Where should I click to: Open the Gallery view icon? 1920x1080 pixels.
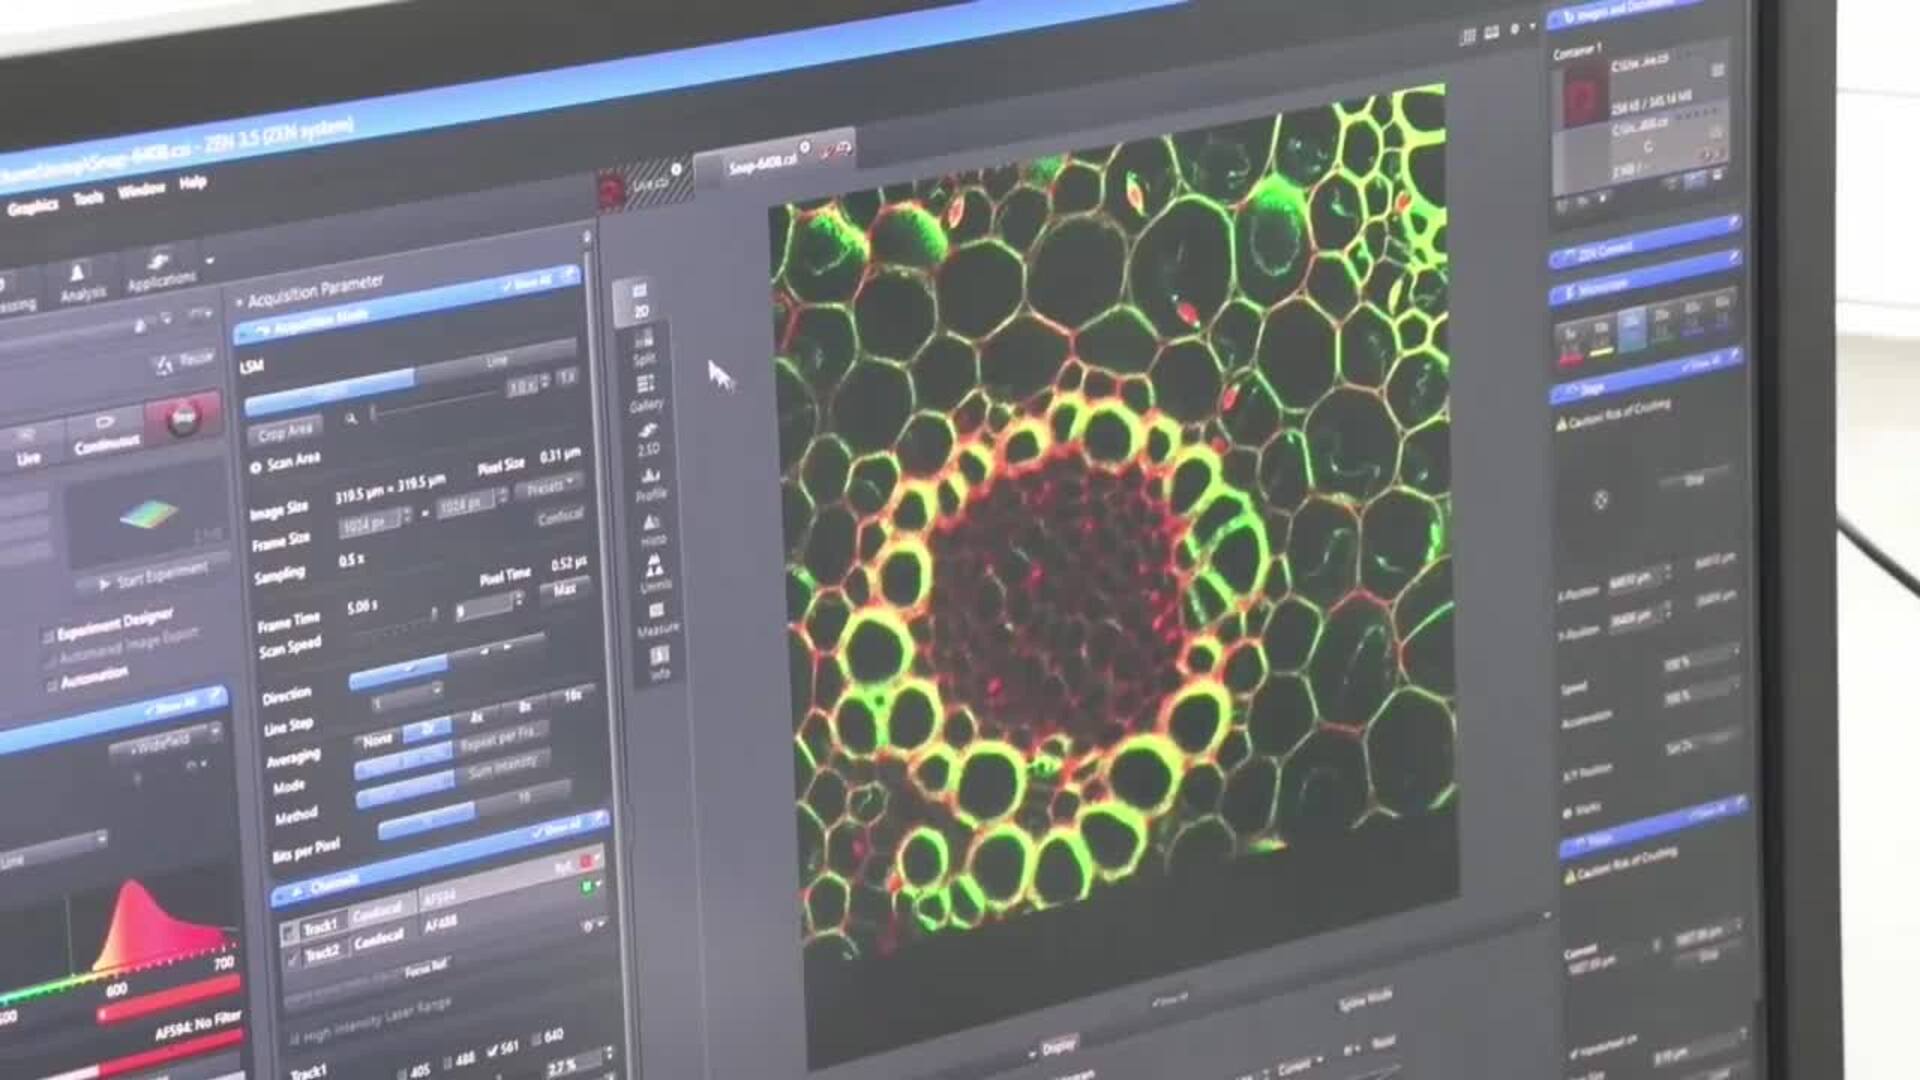(x=646, y=393)
